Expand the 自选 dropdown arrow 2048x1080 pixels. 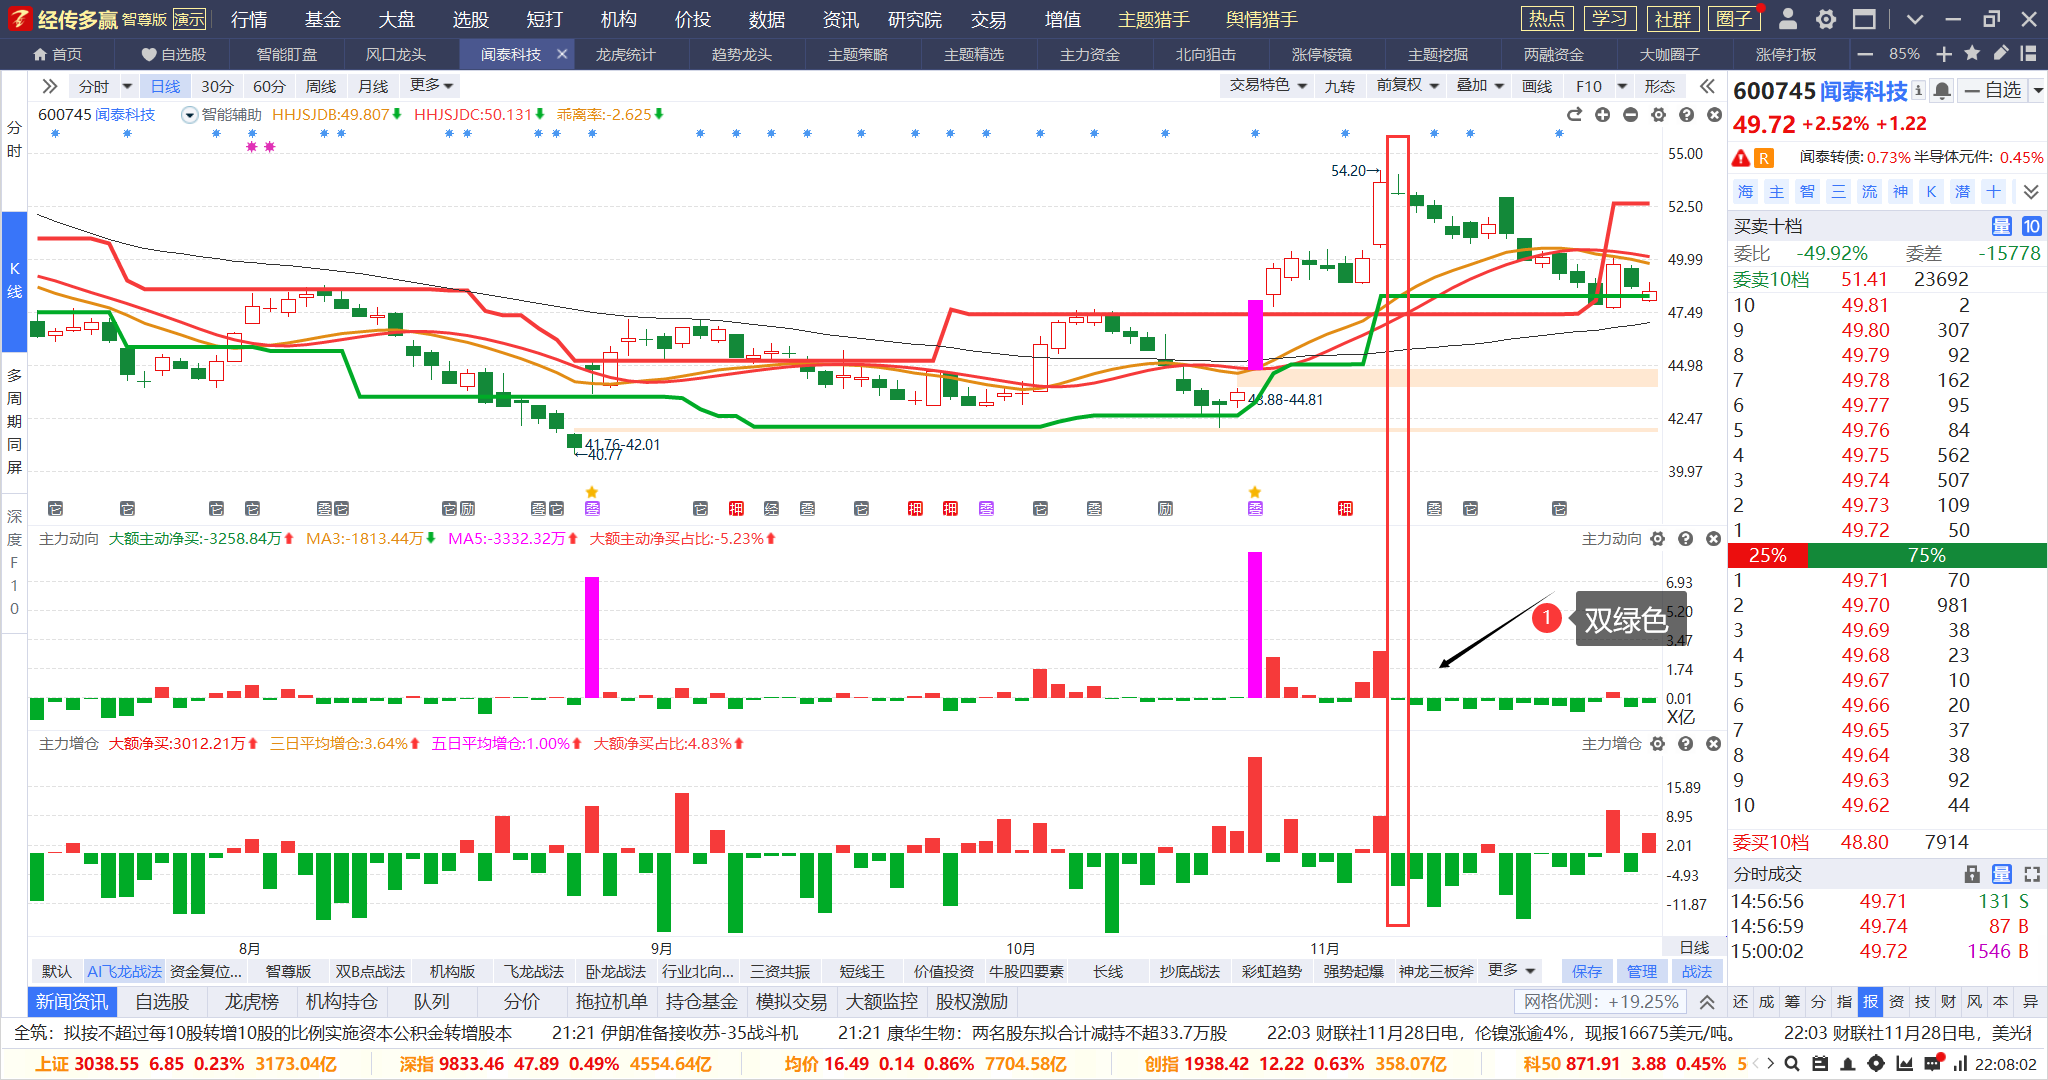click(2038, 91)
